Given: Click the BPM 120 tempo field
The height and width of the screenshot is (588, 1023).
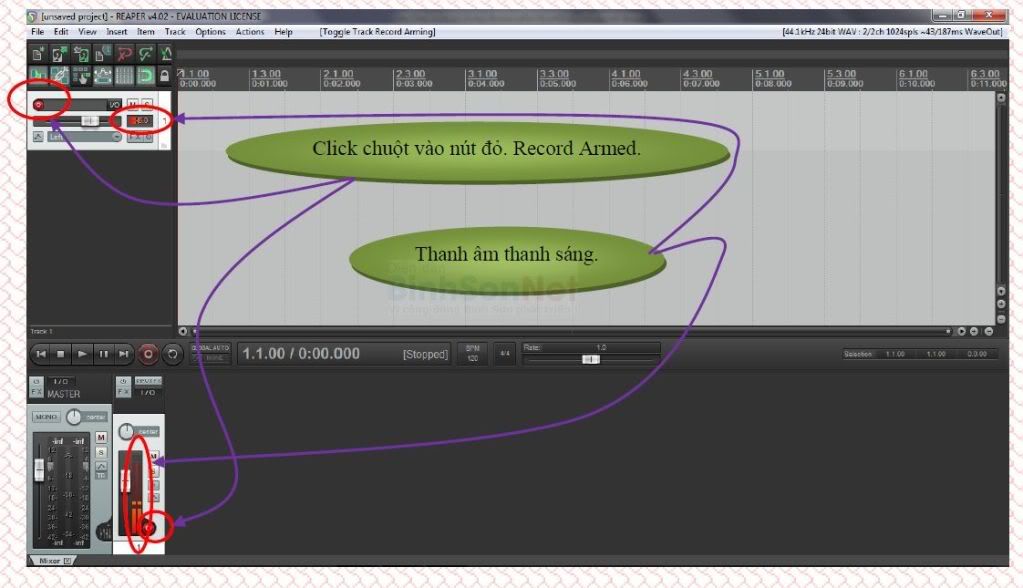Looking at the screenshot, I should pos(473,353).
